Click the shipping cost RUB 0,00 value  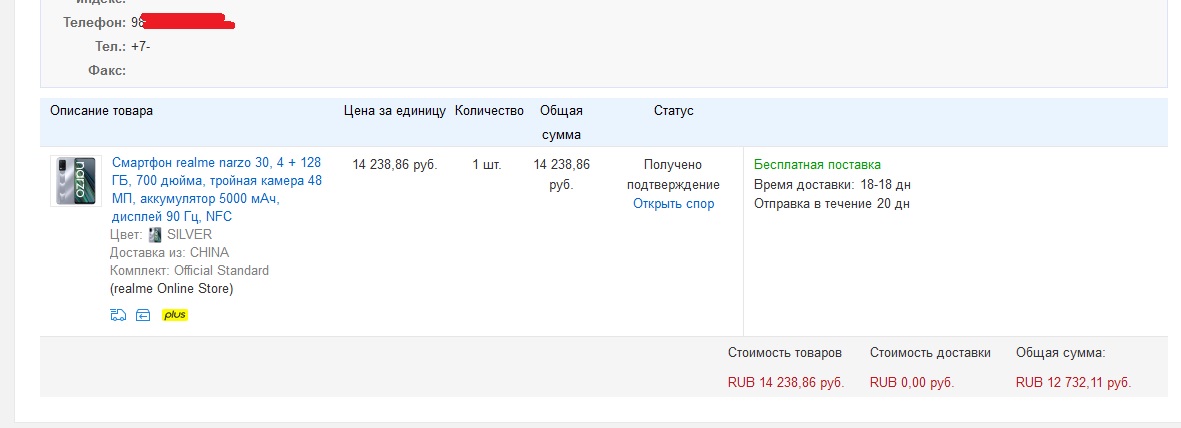point(912,382)
